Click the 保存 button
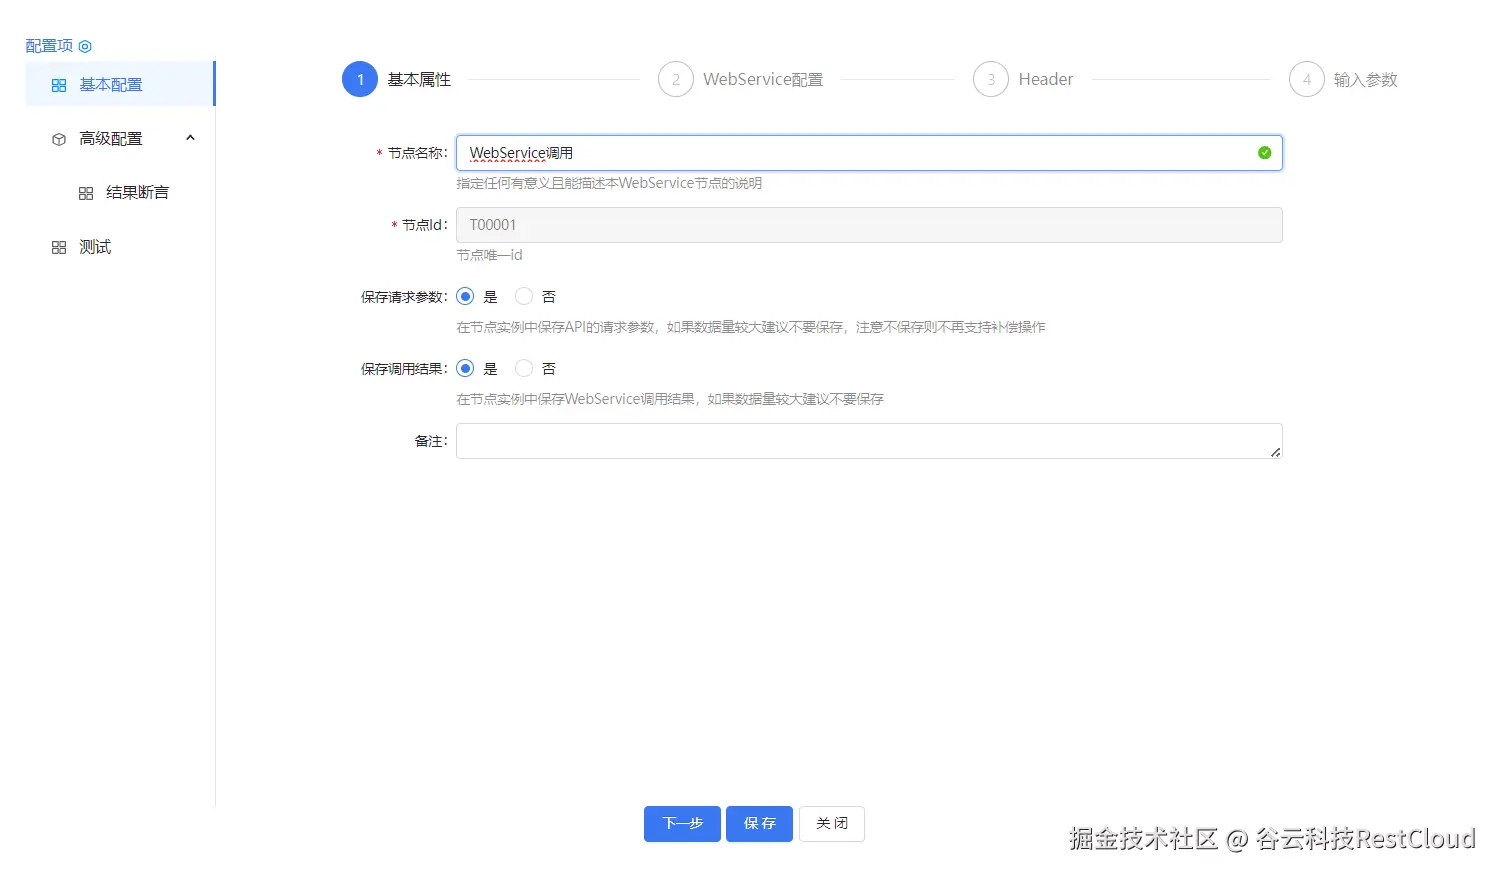The height and width of the screenshot is (877, 1501). pyautogui.click(x=758, y=823)
